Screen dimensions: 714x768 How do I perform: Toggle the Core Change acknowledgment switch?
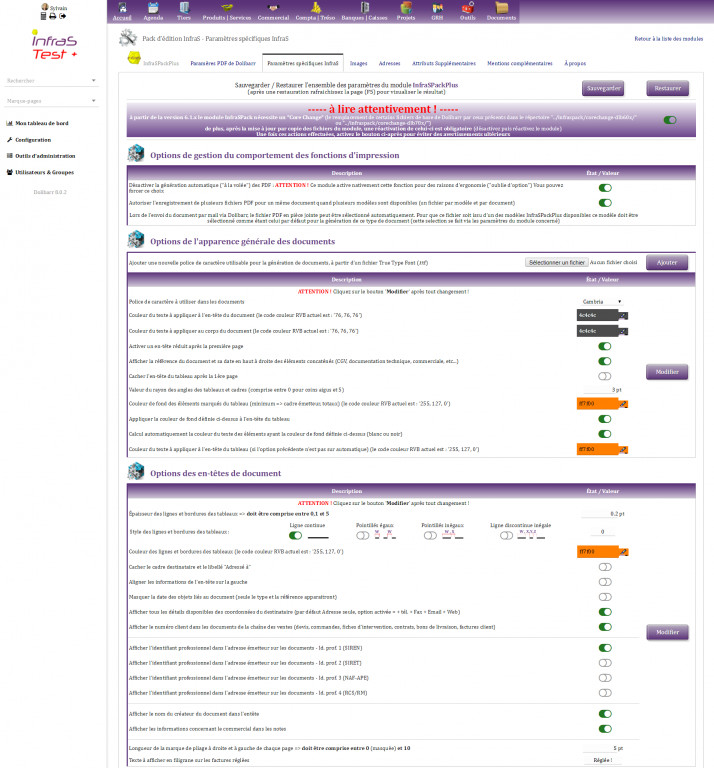tap(670, 120)
